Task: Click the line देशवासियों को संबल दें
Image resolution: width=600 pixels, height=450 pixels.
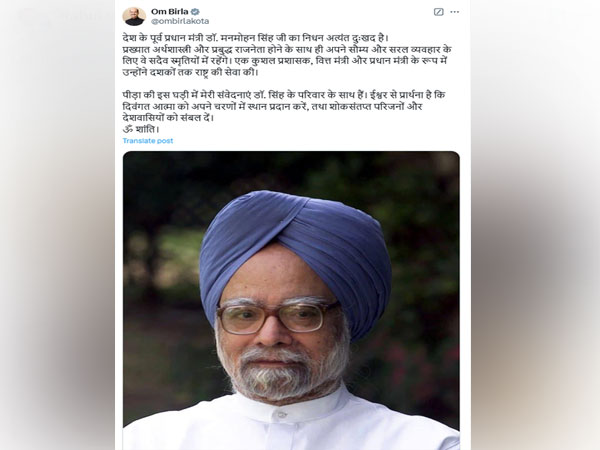Action: point(168,118)
